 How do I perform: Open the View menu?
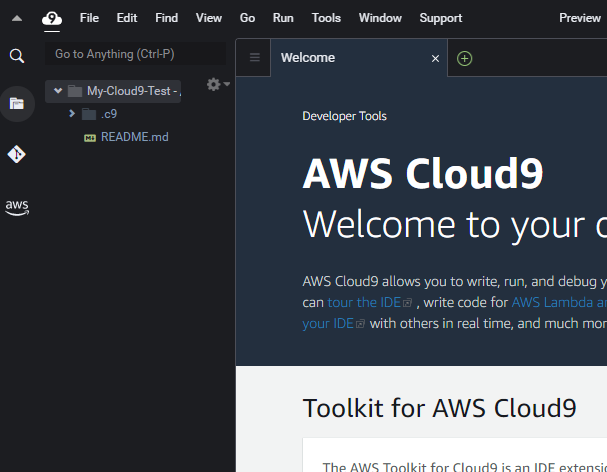pyautogui.click(x=209, y=18)
